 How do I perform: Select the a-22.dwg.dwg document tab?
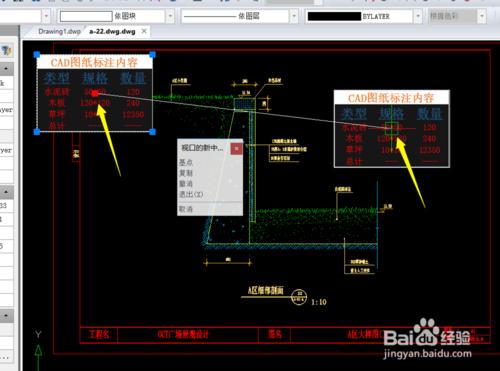point(112,32)
